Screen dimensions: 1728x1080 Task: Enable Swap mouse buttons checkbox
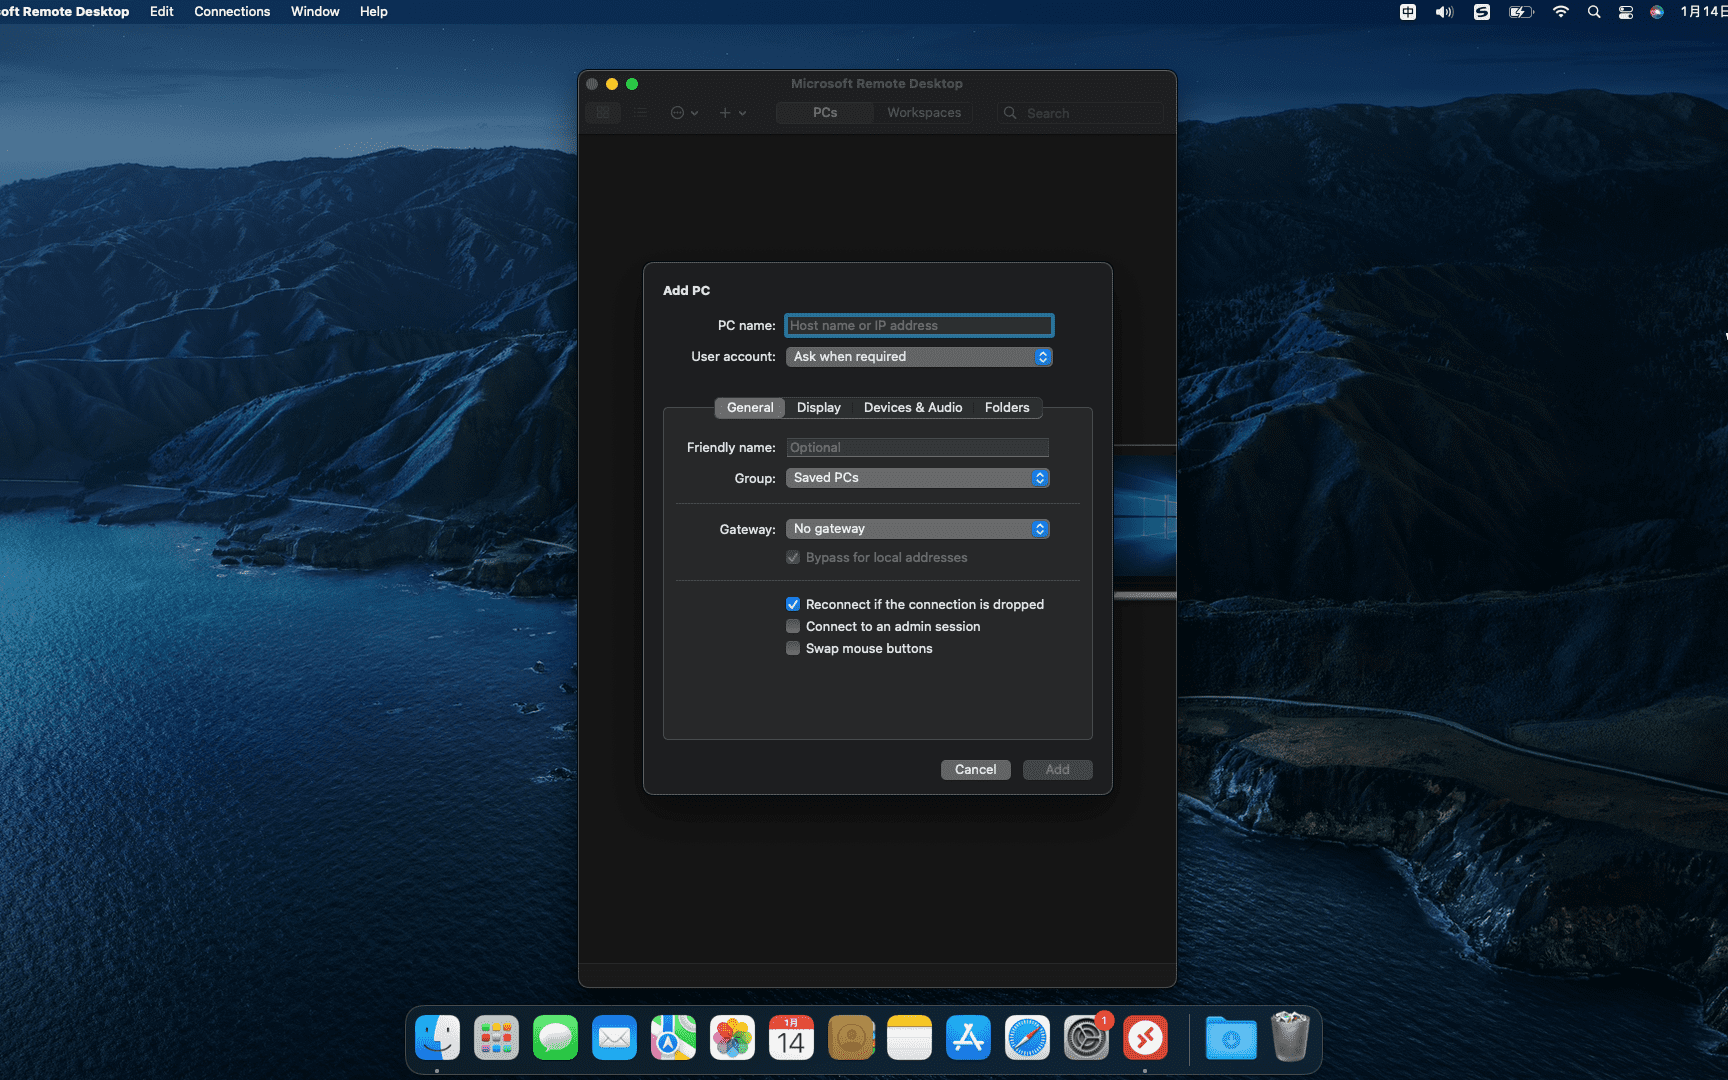pos(793,648)
